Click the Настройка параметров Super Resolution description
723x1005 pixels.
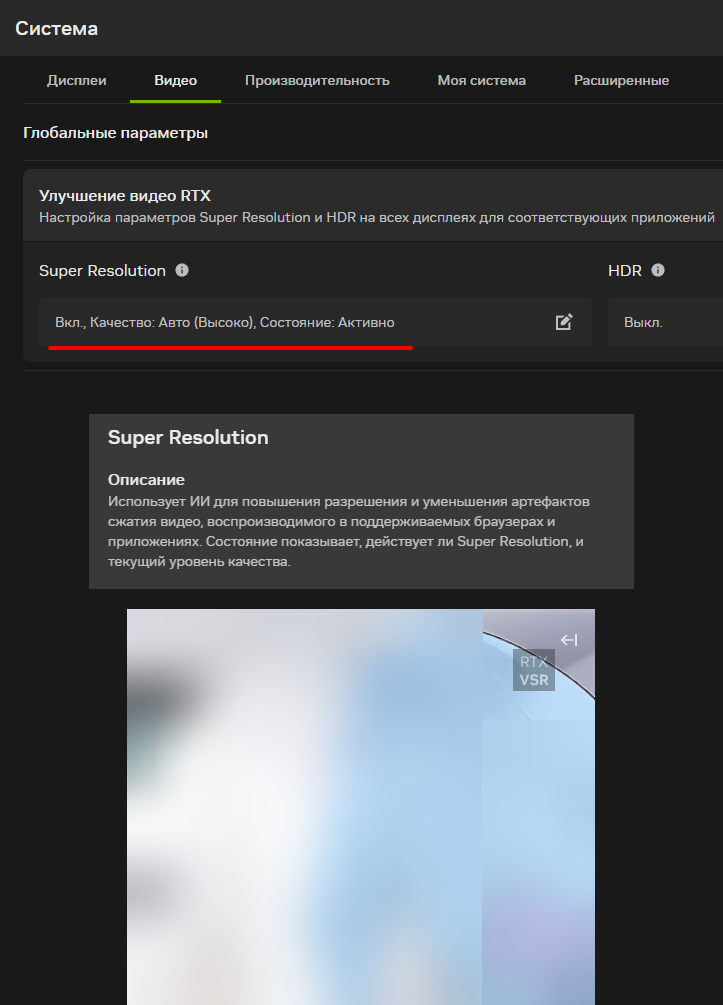377,217
